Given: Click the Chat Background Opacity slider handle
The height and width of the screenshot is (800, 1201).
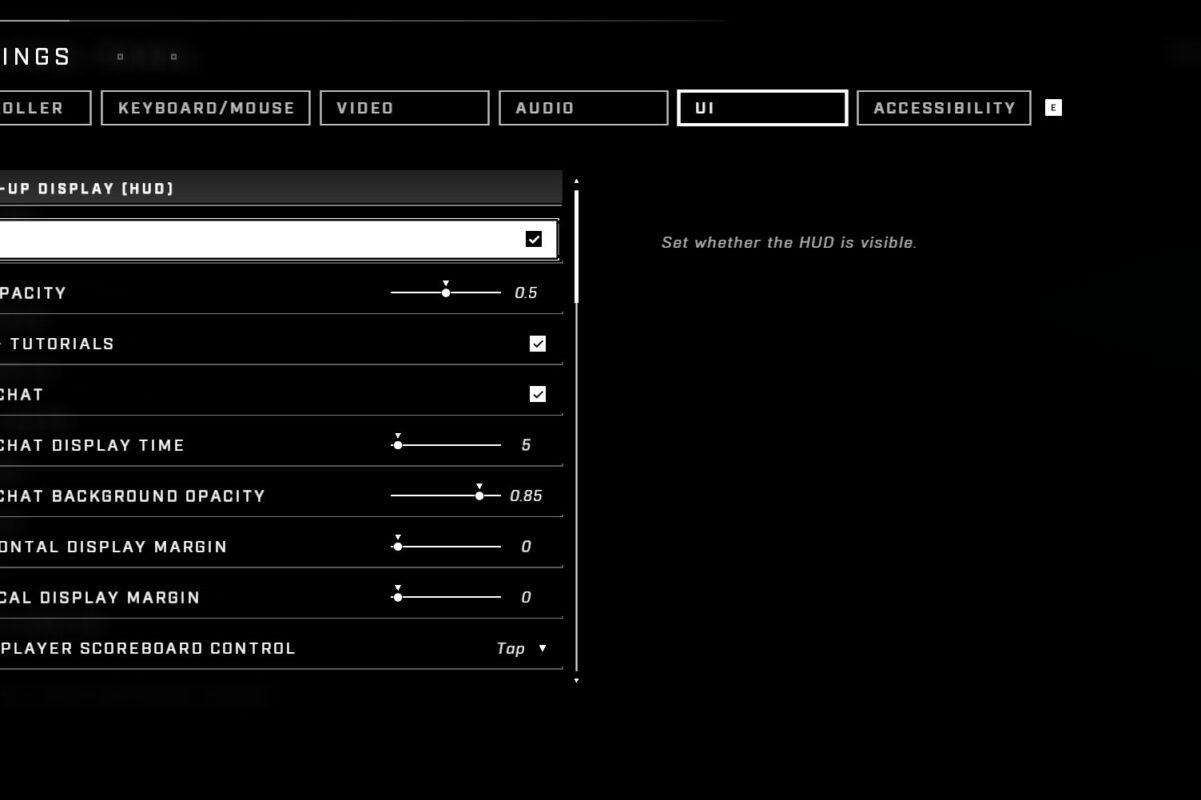Looking at the screenshot, I should click(x=480, y=496).
